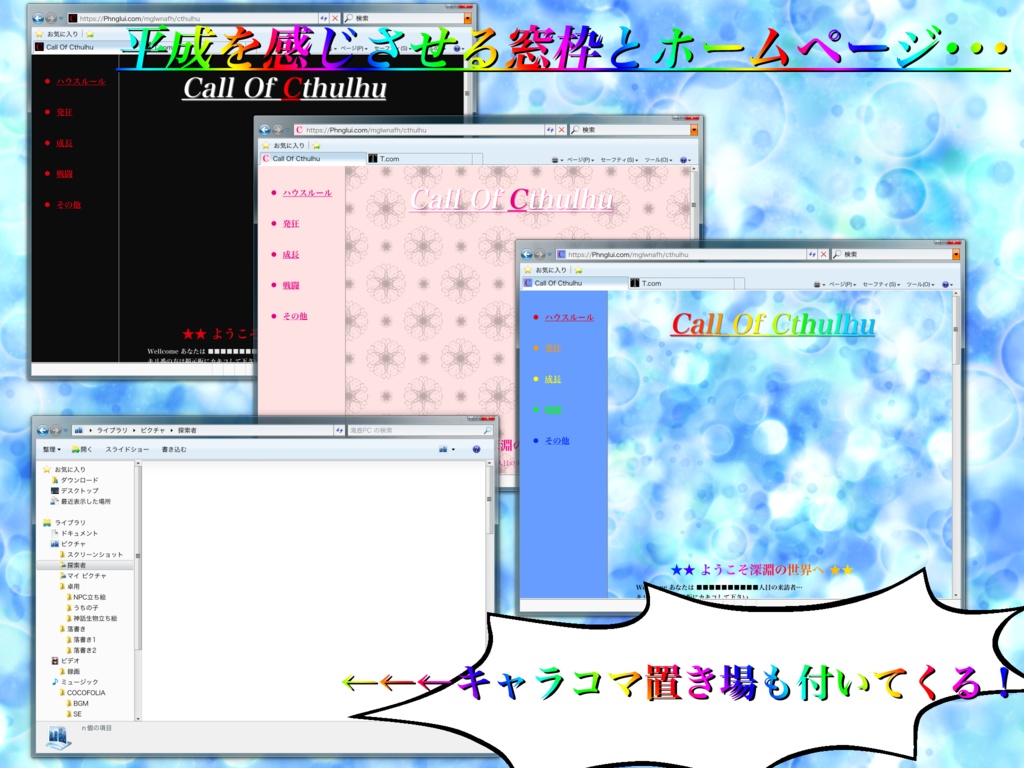Stop loading in the pink-theme browser
The width and height of the screenshot is (1024, 768).
pyautogui.click(x=562, y=130)
